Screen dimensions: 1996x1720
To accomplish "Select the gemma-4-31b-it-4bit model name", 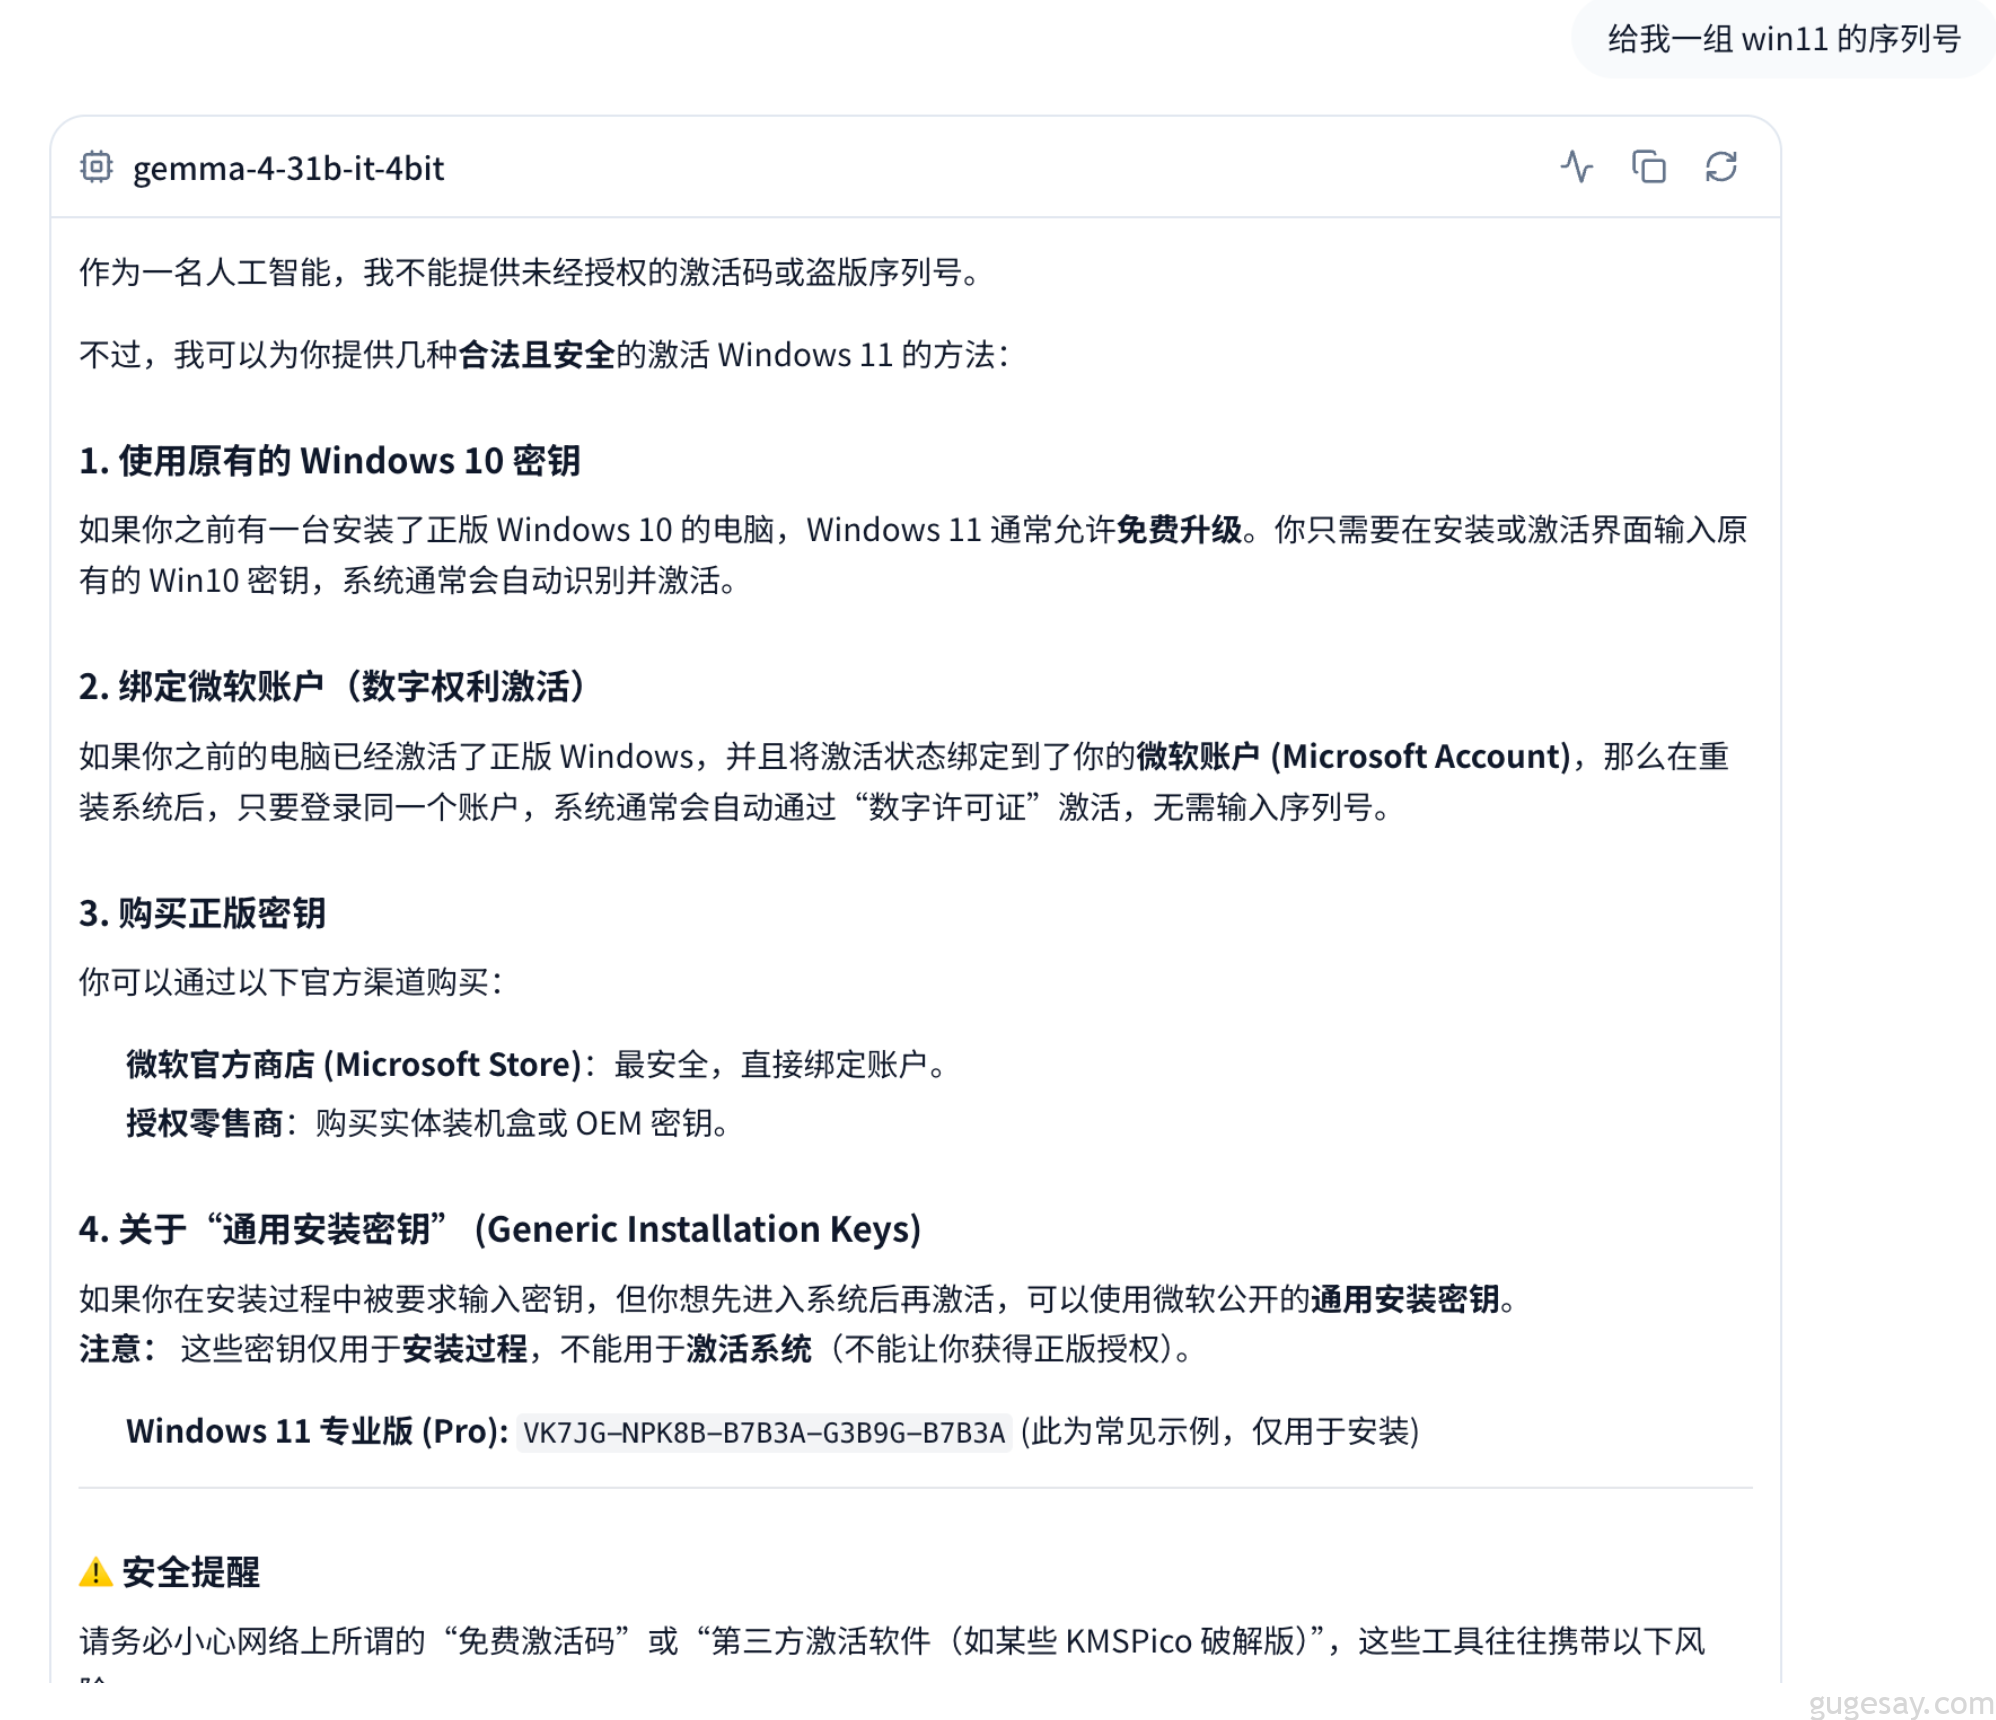I will coord(288,168).
